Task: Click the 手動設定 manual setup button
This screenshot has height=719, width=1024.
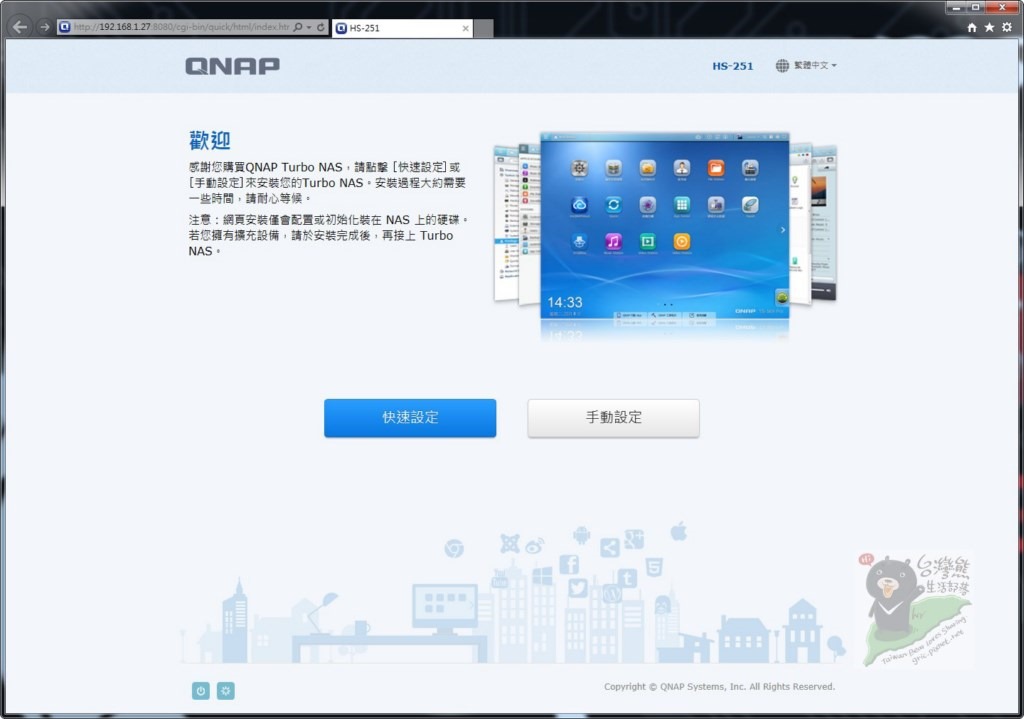Action: click(x=613, y=417)
